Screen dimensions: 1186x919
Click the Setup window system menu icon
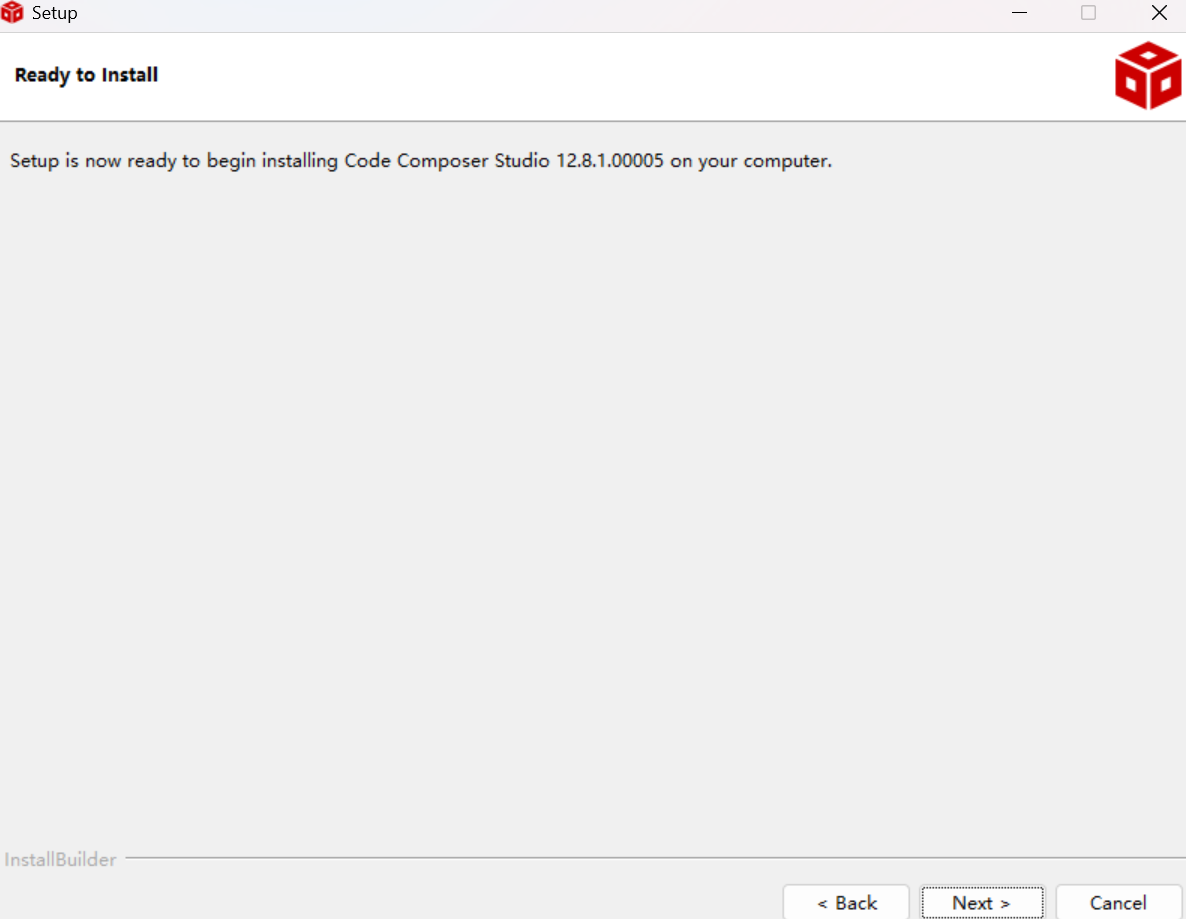(12, 12)
